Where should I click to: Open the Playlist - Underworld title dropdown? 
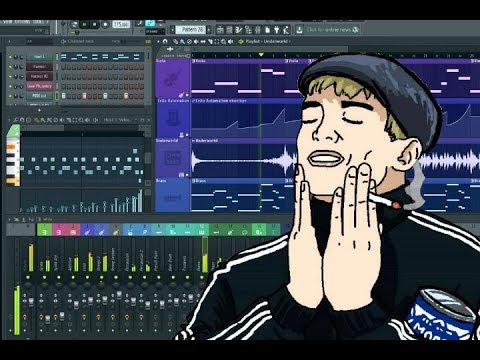click(268, 41)
